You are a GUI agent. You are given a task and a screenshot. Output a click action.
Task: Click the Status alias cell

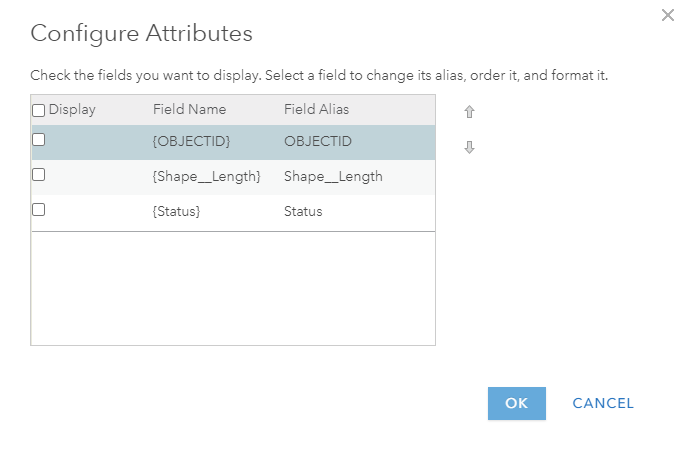click(303, 212)
